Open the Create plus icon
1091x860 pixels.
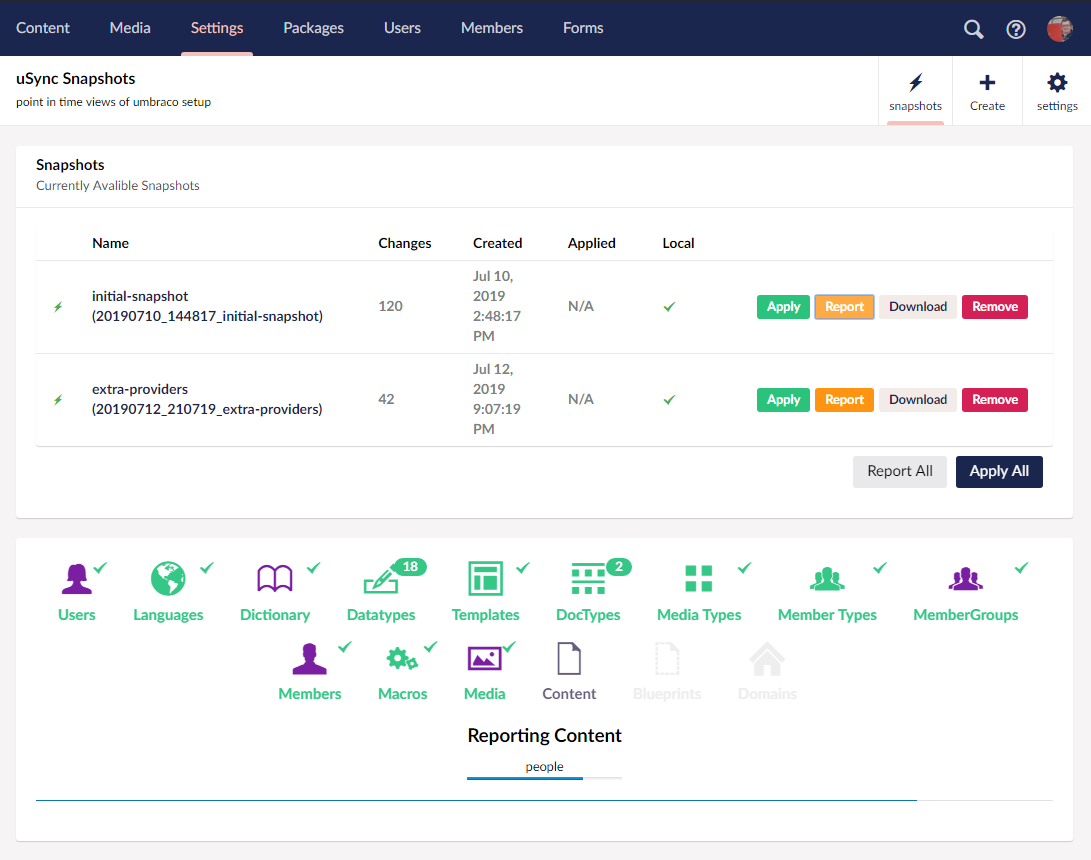point(987,83)
